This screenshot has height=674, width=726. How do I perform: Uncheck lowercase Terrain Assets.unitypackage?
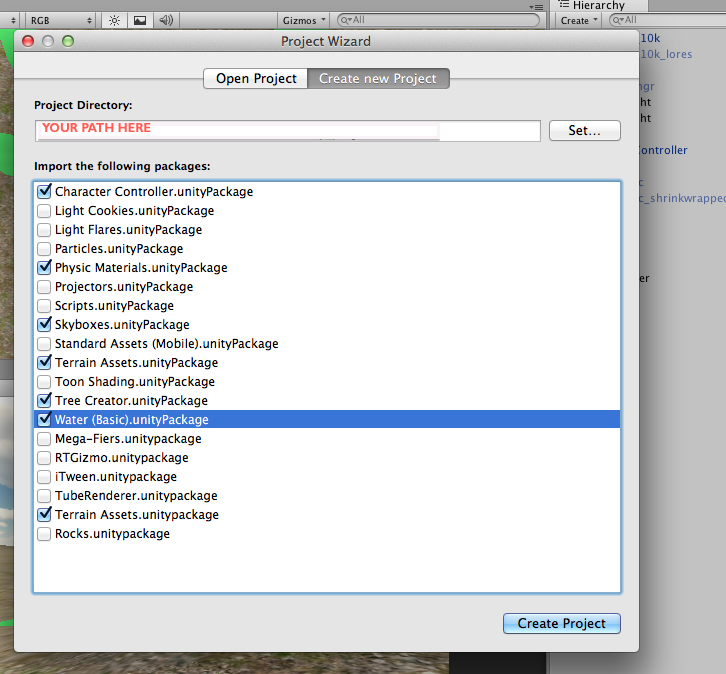(x=44, y=514)
